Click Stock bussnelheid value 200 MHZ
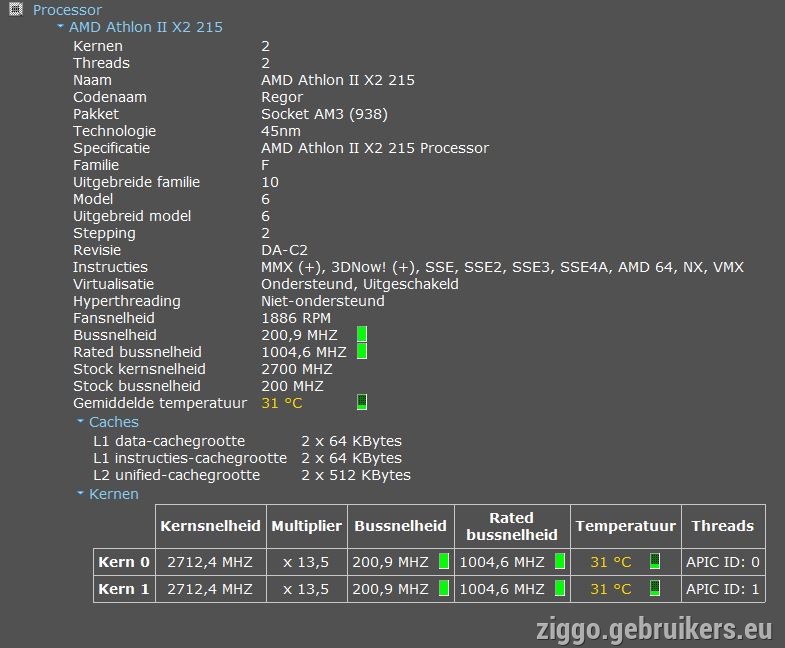785x648 pixels. click(x=292, y=386)
